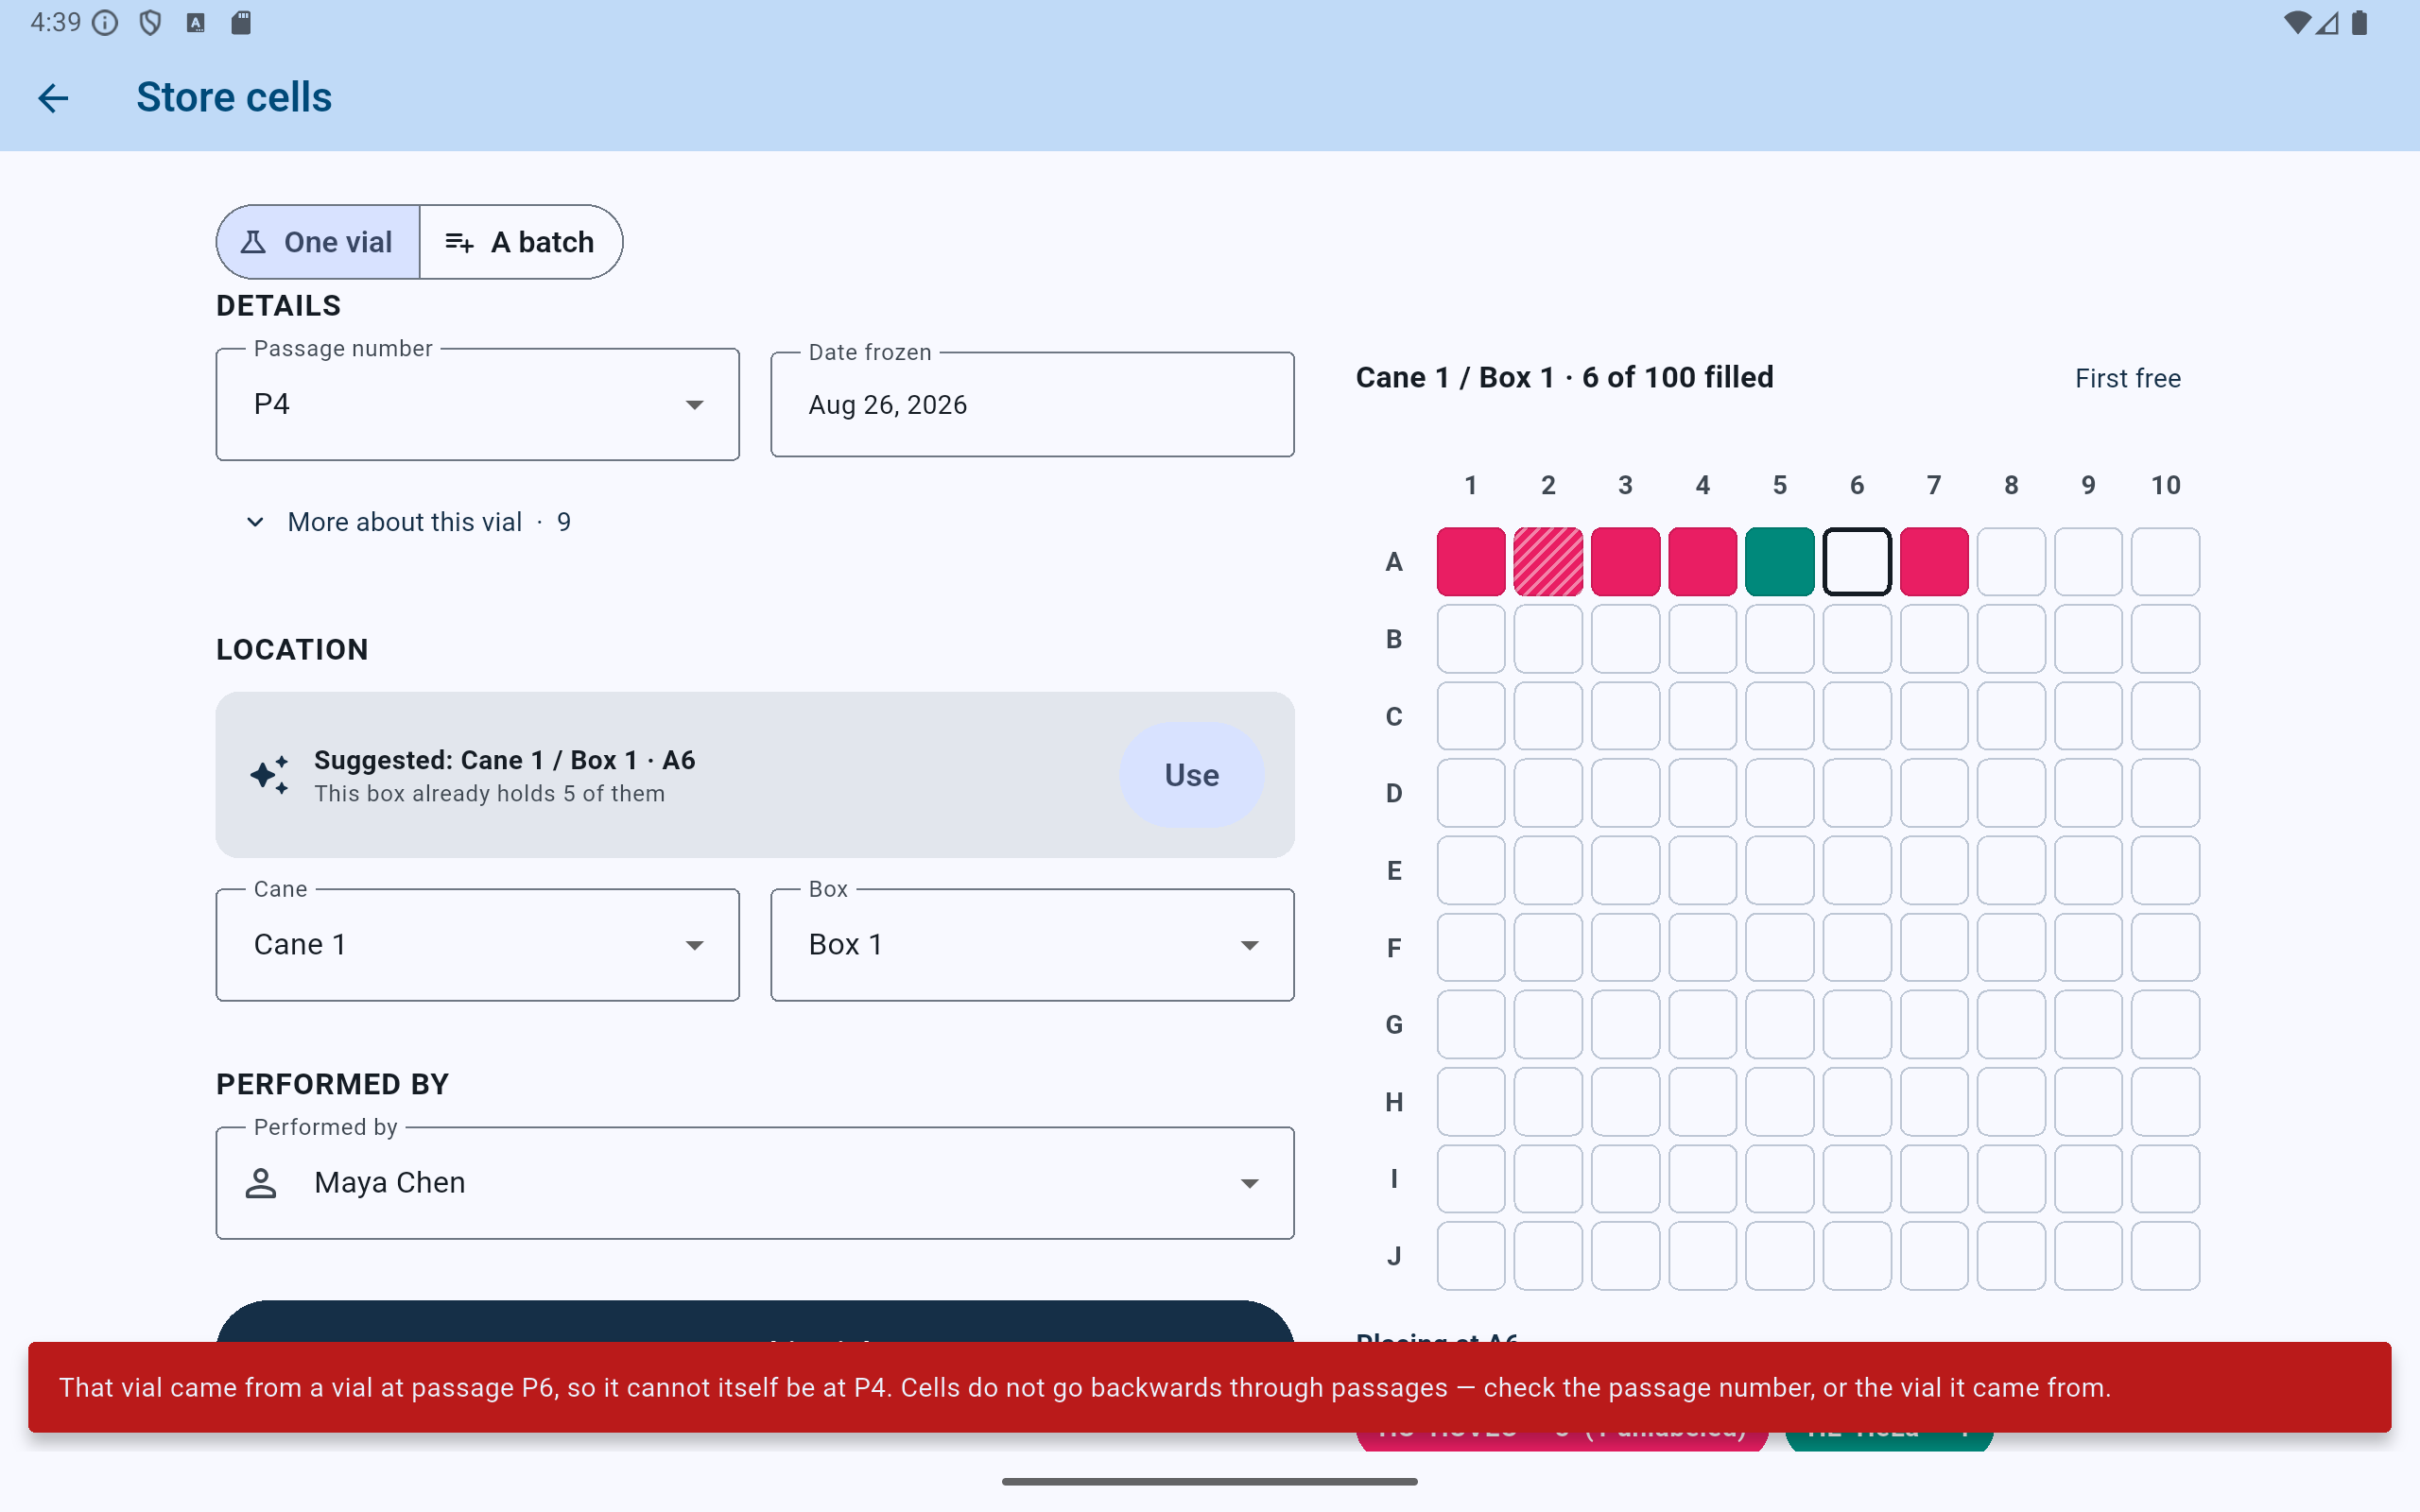Pick empty cell C5
Screen dimensions: 2420x1512
click(1779, 716)
